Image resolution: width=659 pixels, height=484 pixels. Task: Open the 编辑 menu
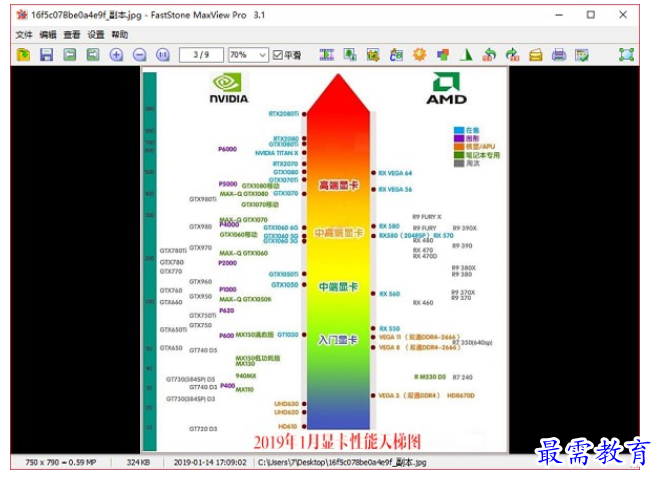point(48,34)
